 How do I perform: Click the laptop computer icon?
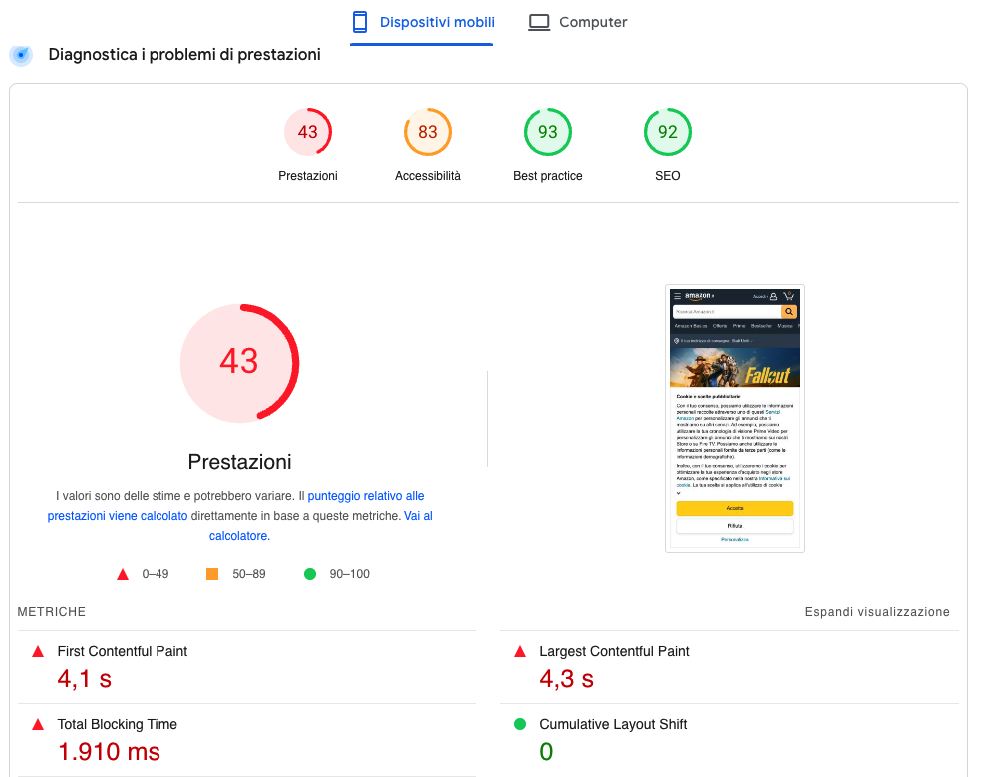click(x=538, y=23)
